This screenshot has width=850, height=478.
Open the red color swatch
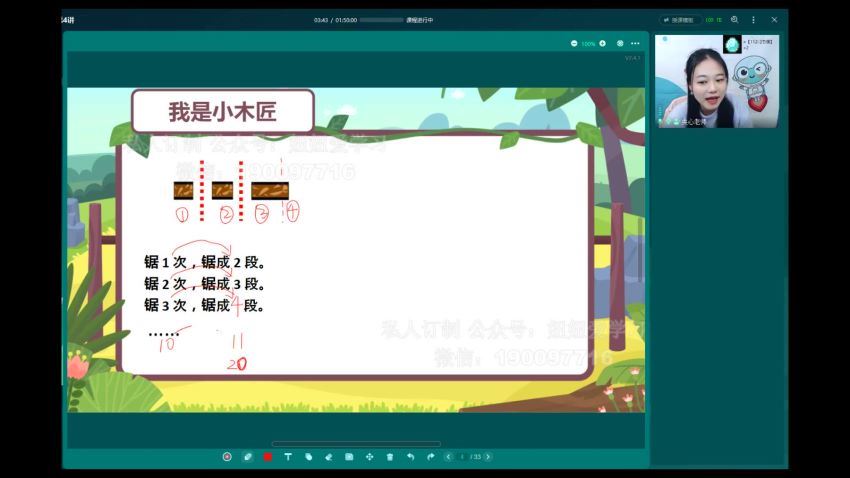[x=268, y=457]
